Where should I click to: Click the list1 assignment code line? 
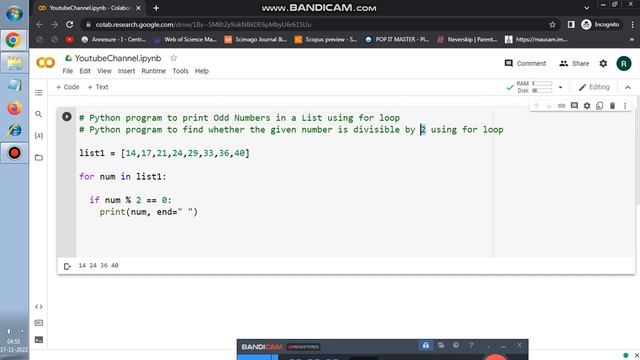[x=164, y=153]
